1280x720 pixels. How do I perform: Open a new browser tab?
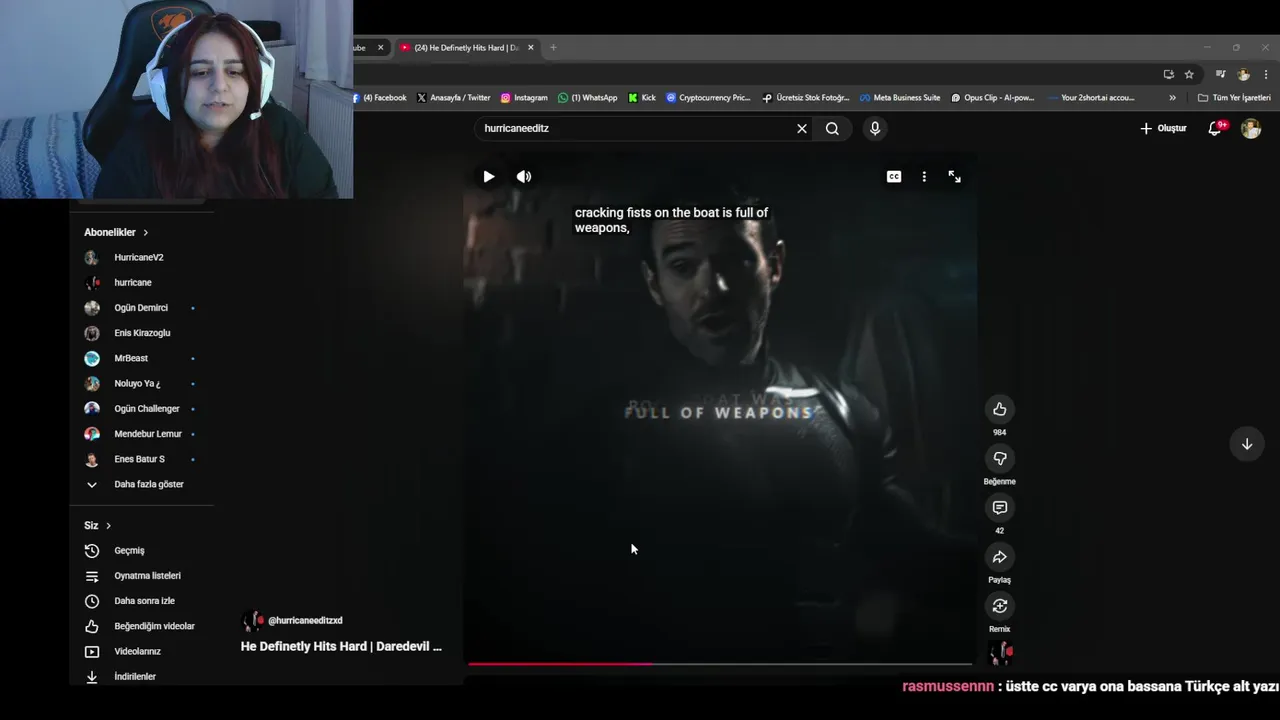pyautogui.click(x=553, y=47)
